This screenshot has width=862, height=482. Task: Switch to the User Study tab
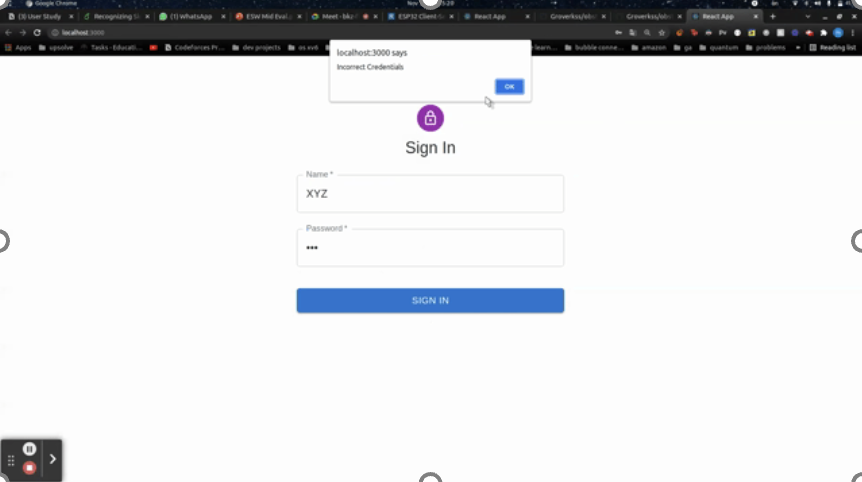[38, 16]
